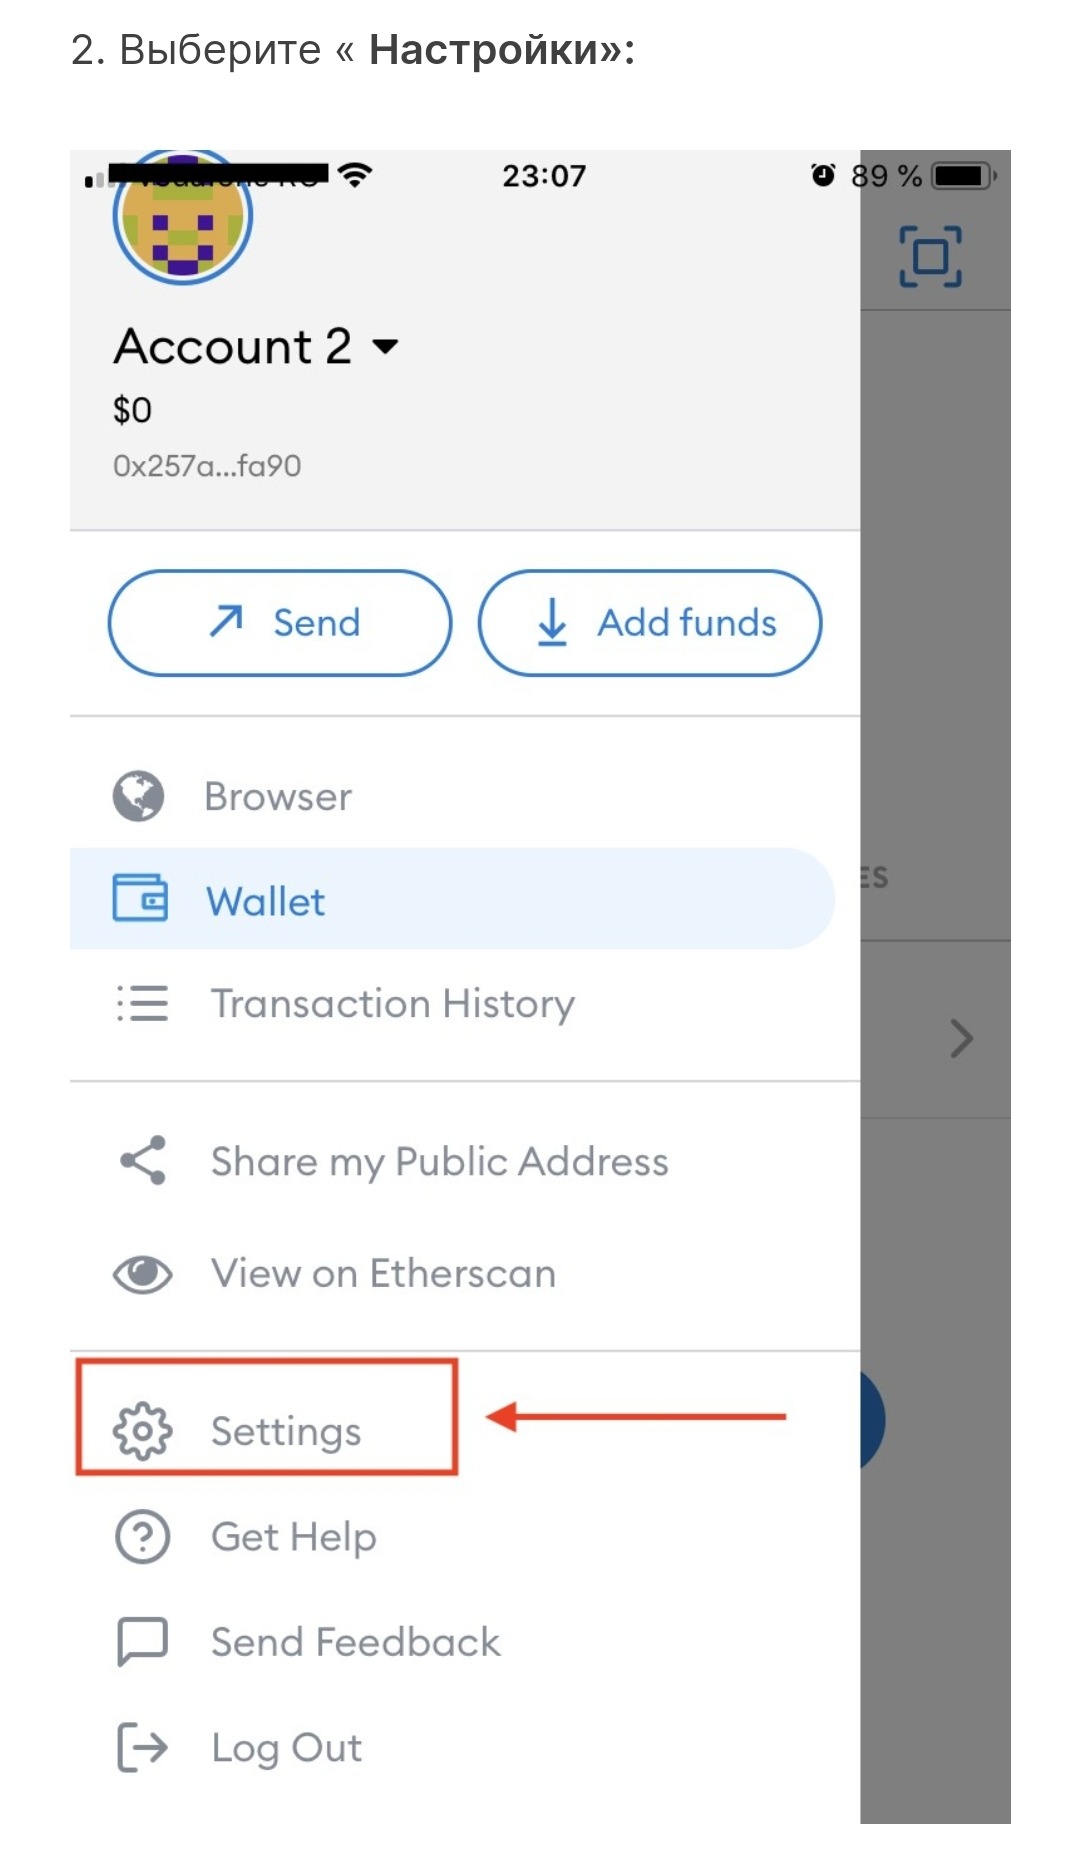This screenshot has height=1854, width=1079.
Task: Click the Transaction History list icon
Action: click(142, 1003)
